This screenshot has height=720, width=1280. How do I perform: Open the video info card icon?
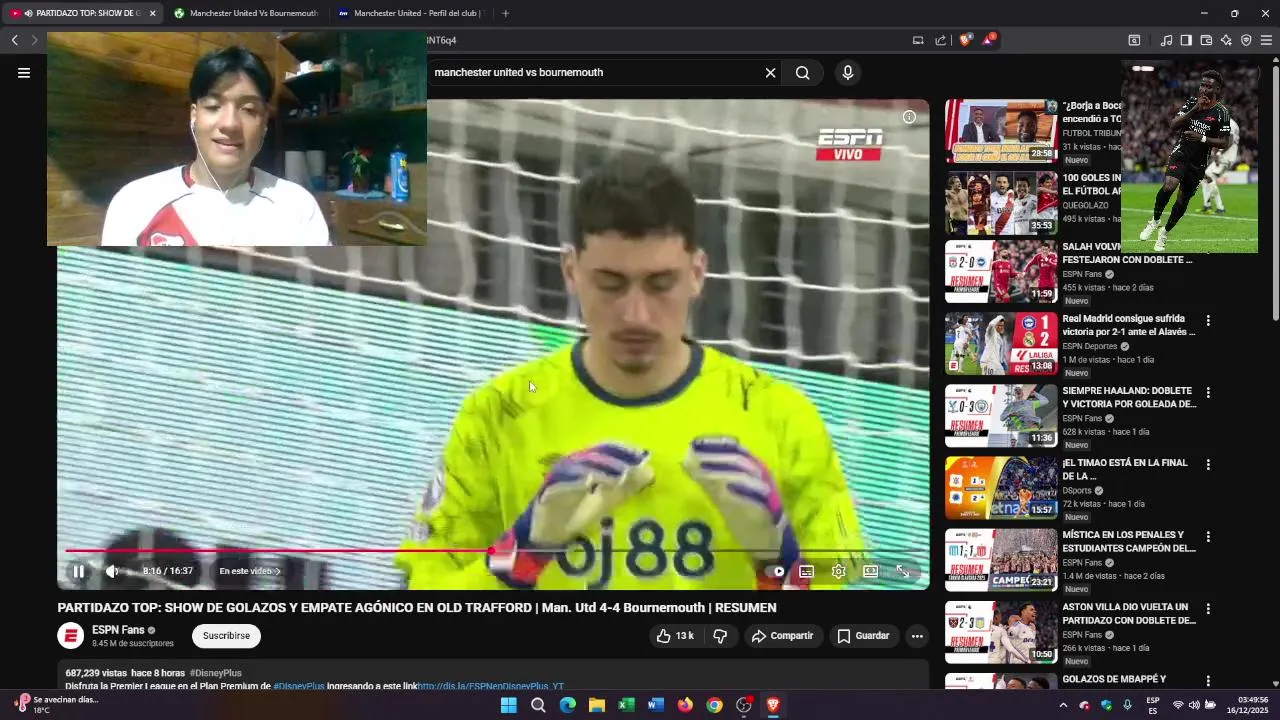tap(909, 117)
